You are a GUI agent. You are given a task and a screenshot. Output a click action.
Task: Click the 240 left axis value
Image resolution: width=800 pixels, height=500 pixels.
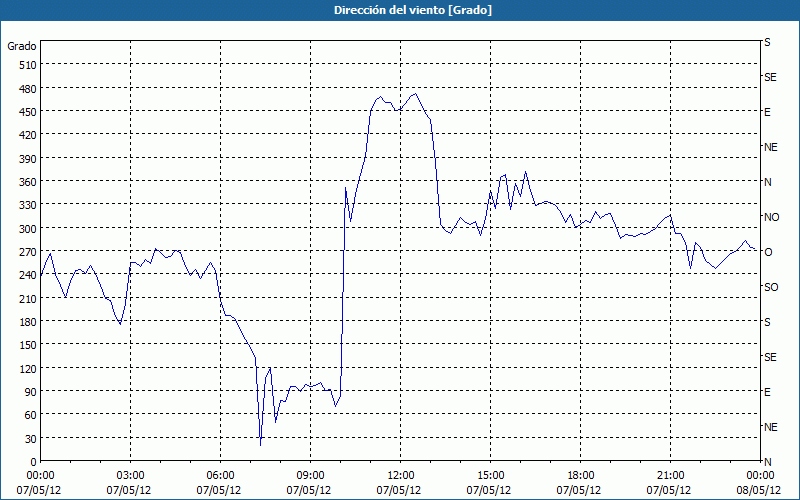[x=29, y=275]
